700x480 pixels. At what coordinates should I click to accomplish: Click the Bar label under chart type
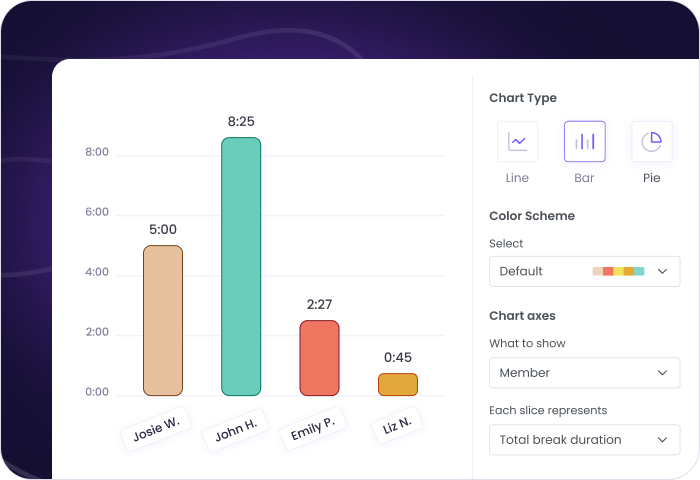[584, 178]
